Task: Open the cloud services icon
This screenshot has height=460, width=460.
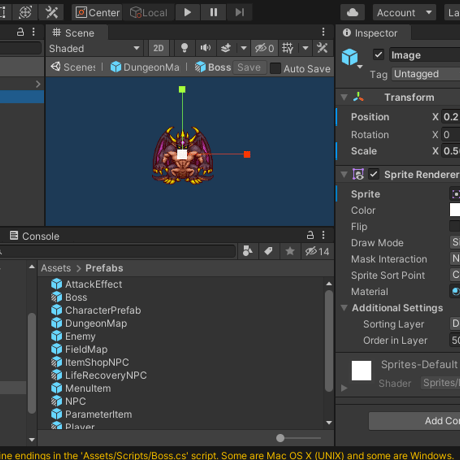Action: click(x=352, y=13)
